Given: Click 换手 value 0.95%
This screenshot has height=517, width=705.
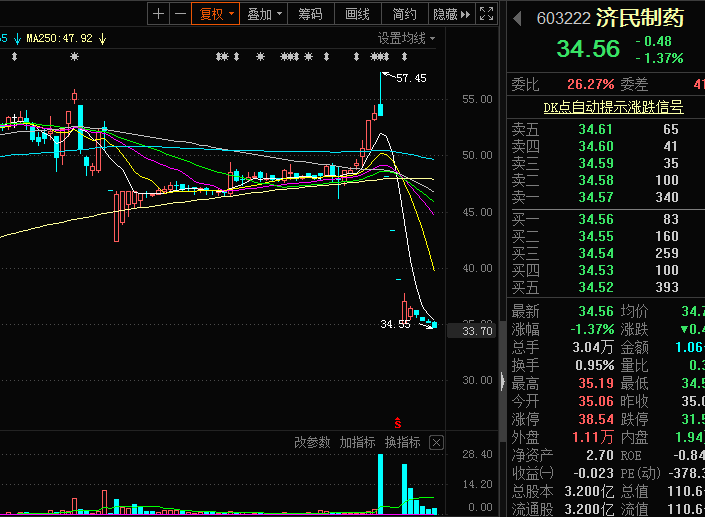Looking at the screenshot, I should click(x=594, y=365).
